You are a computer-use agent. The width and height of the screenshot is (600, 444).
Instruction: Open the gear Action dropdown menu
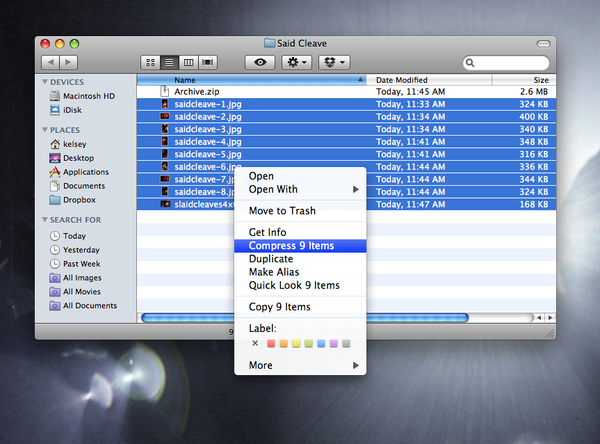(297, 62)
